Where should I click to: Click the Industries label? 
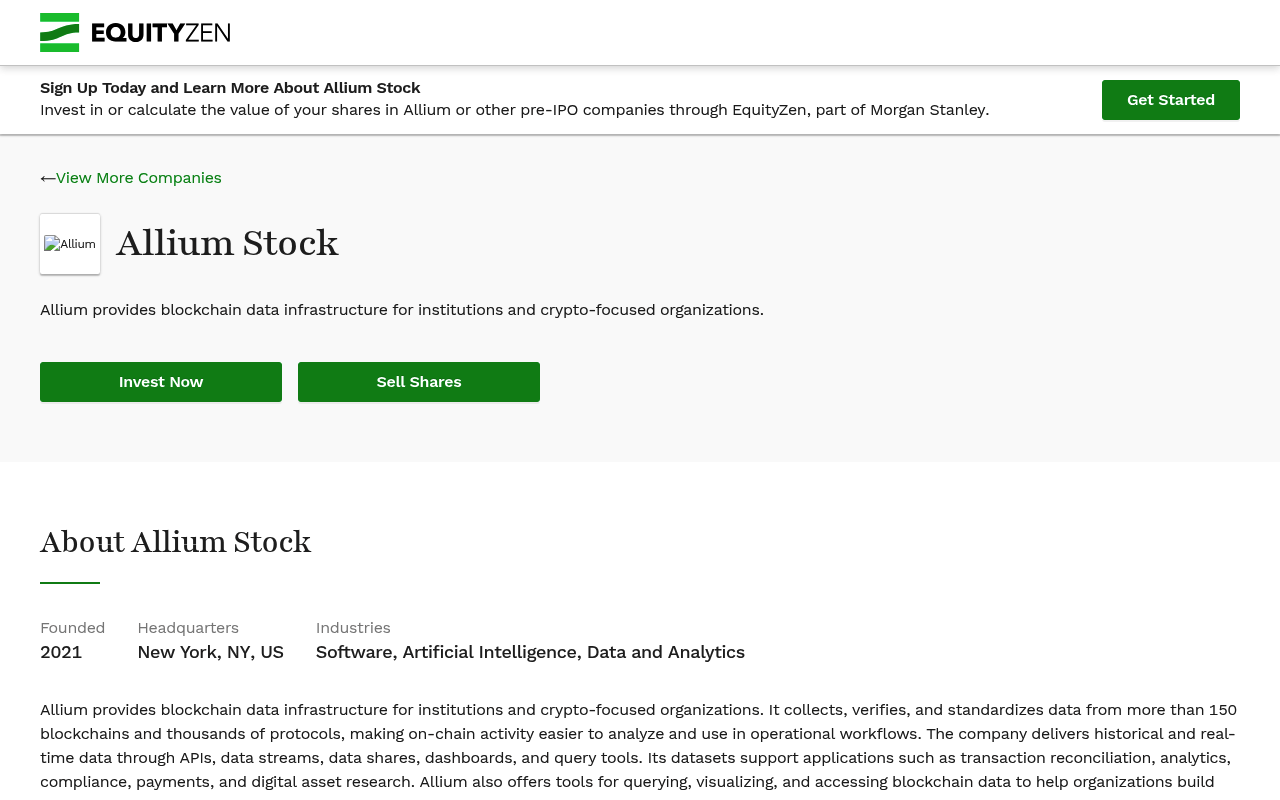click(353, 628)
